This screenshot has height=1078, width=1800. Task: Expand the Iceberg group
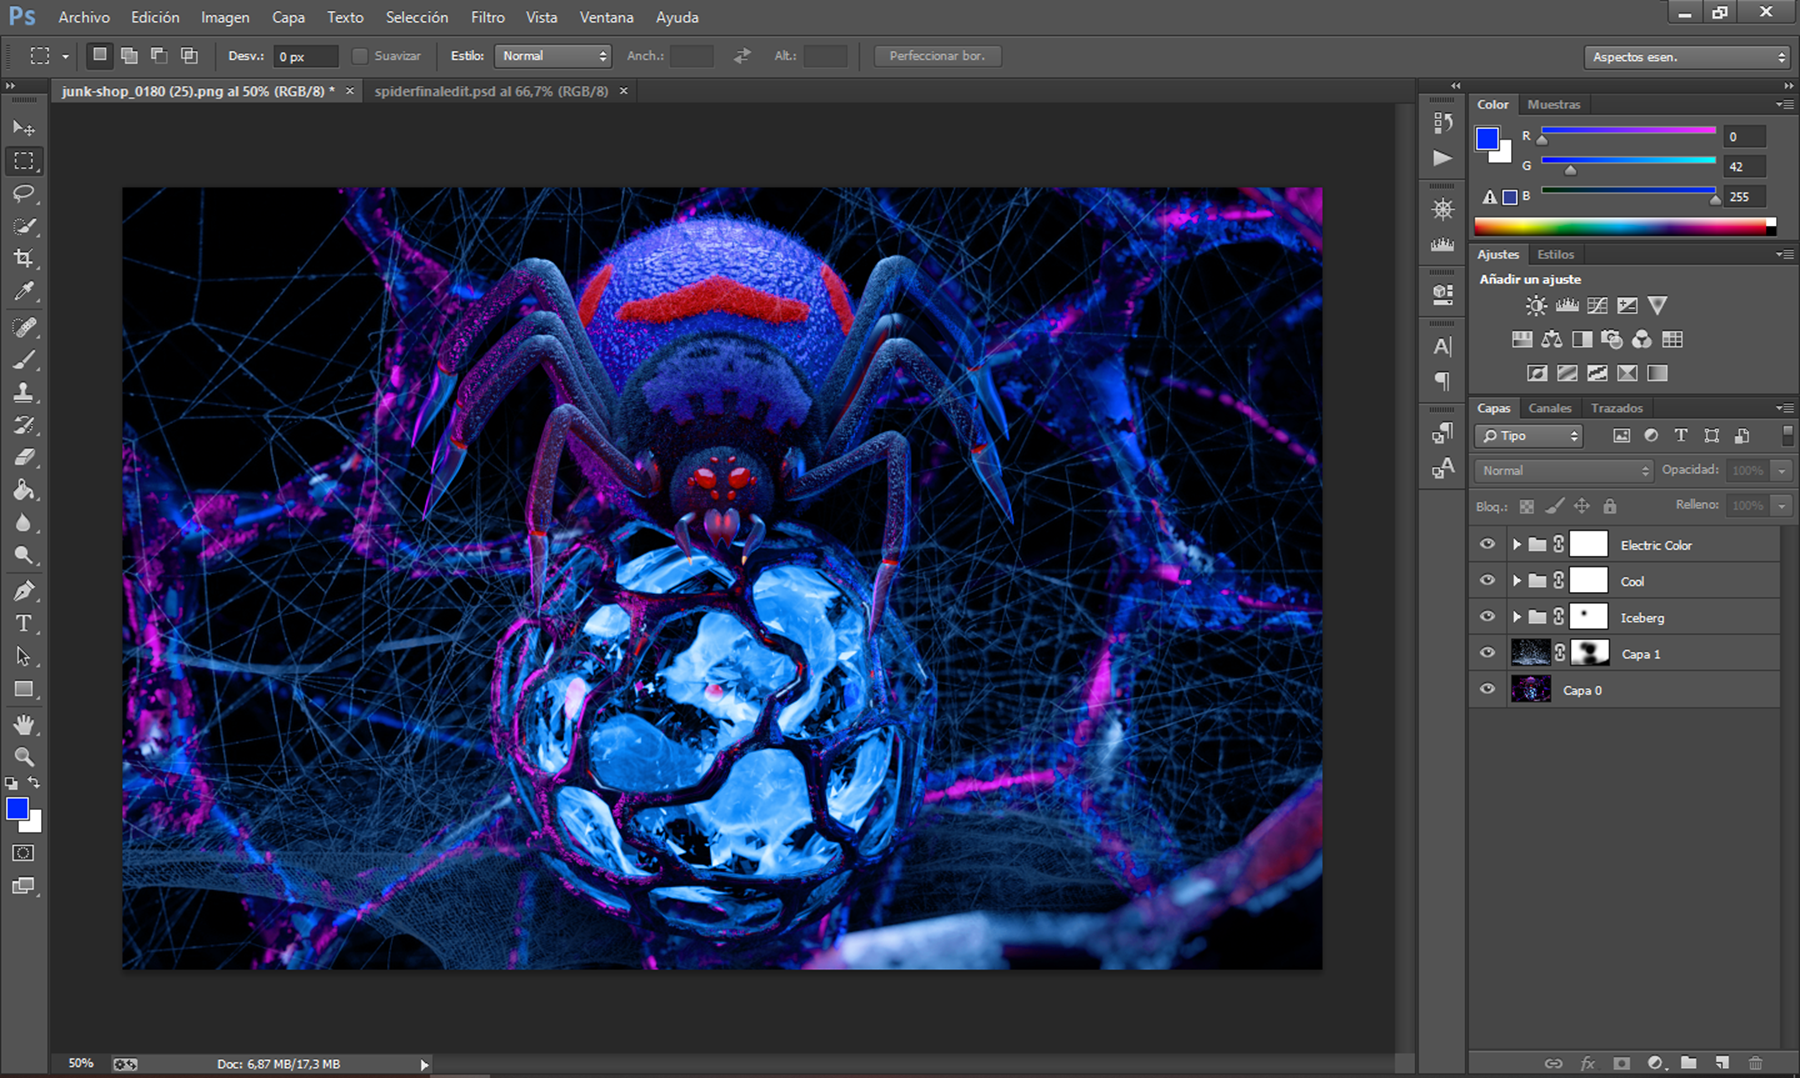pos(1516,617)
